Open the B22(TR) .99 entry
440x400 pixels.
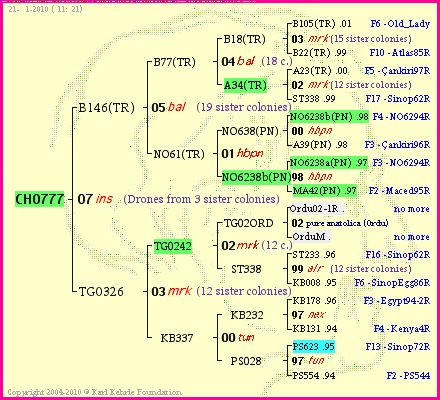tap(319, 52)
